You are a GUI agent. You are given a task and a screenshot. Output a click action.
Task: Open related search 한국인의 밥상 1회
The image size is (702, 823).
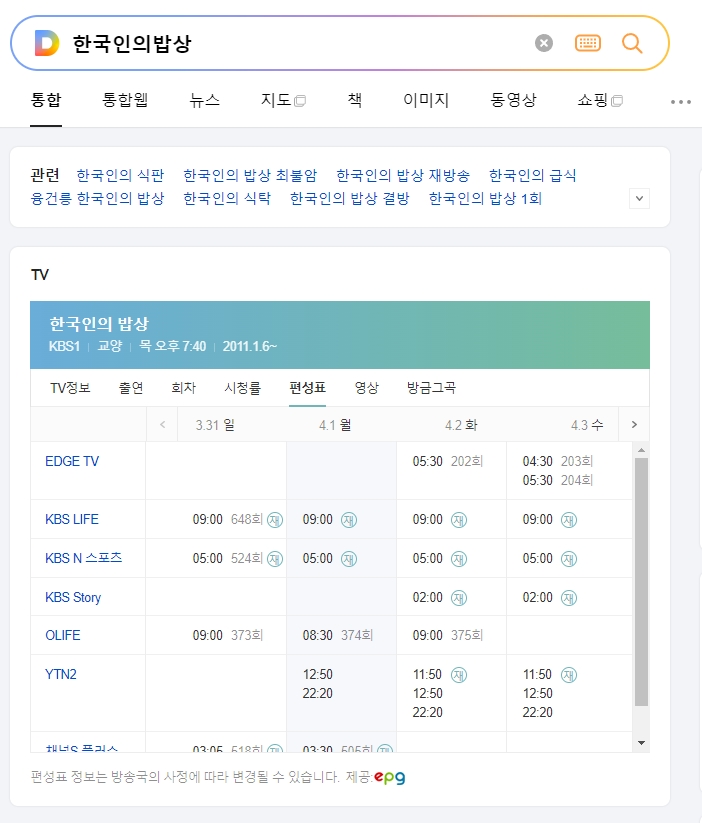485,198
